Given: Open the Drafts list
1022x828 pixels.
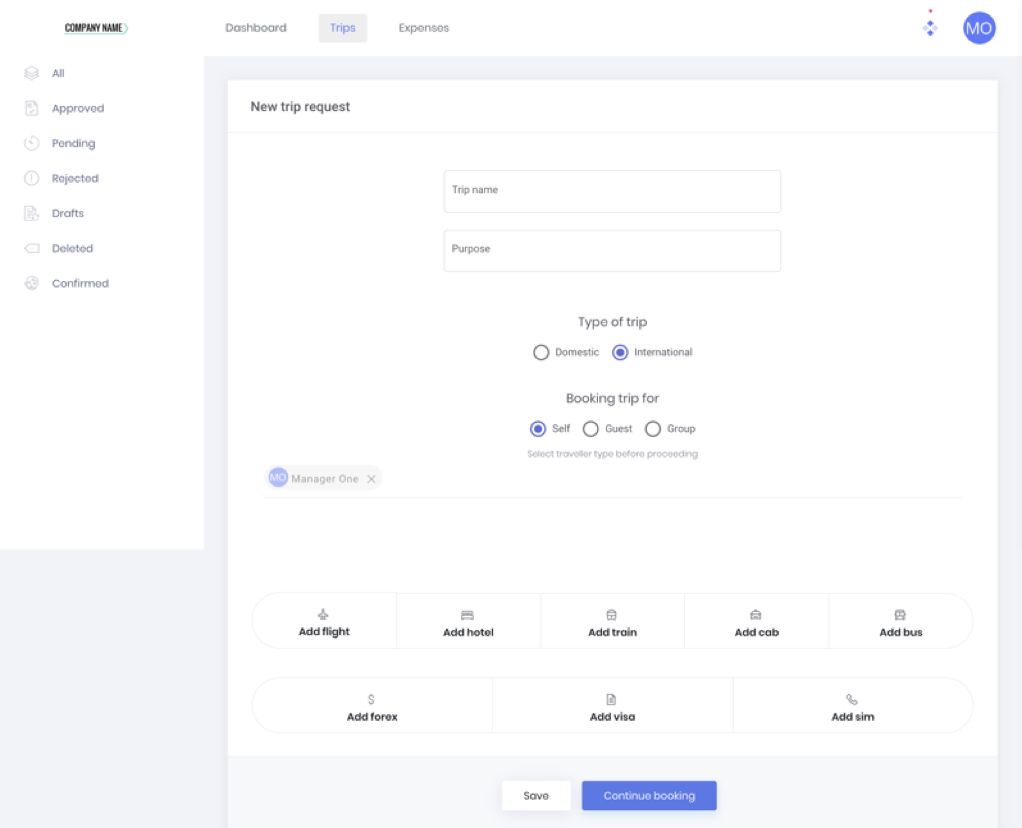Looking at the screenshot, I should point(68,213).
